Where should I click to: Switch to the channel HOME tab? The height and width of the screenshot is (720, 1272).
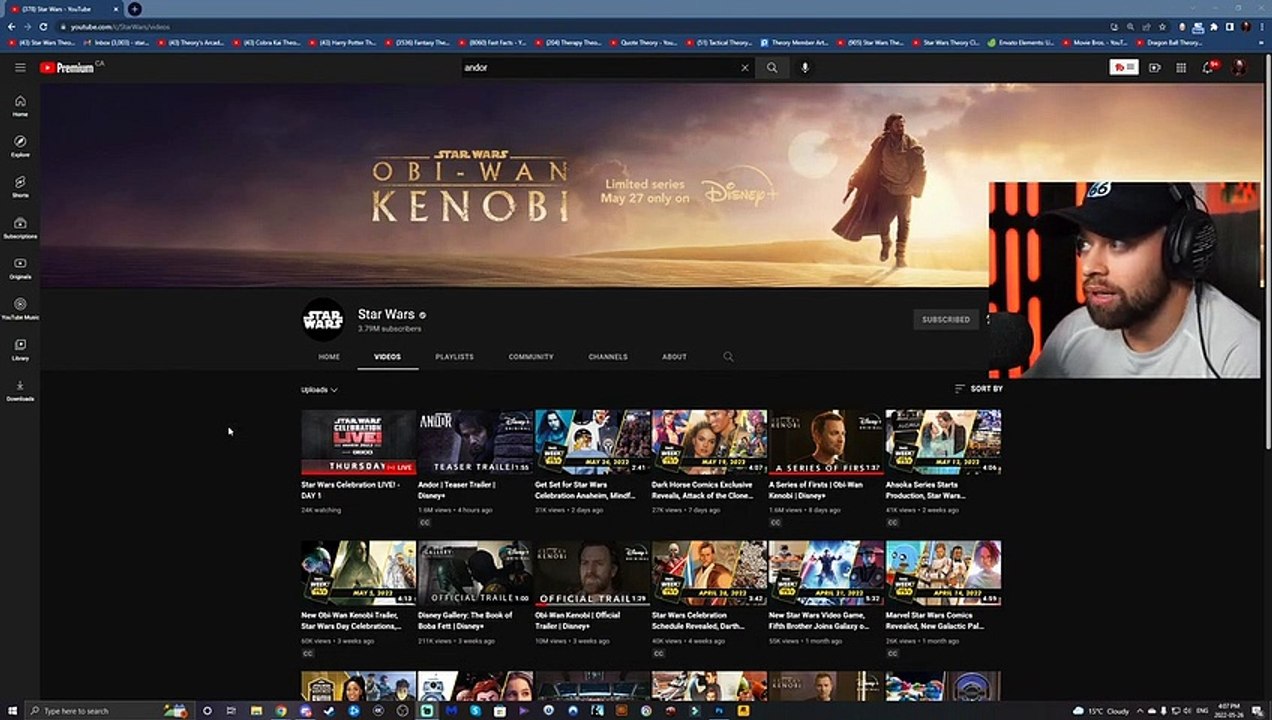(x=329, y=357)
